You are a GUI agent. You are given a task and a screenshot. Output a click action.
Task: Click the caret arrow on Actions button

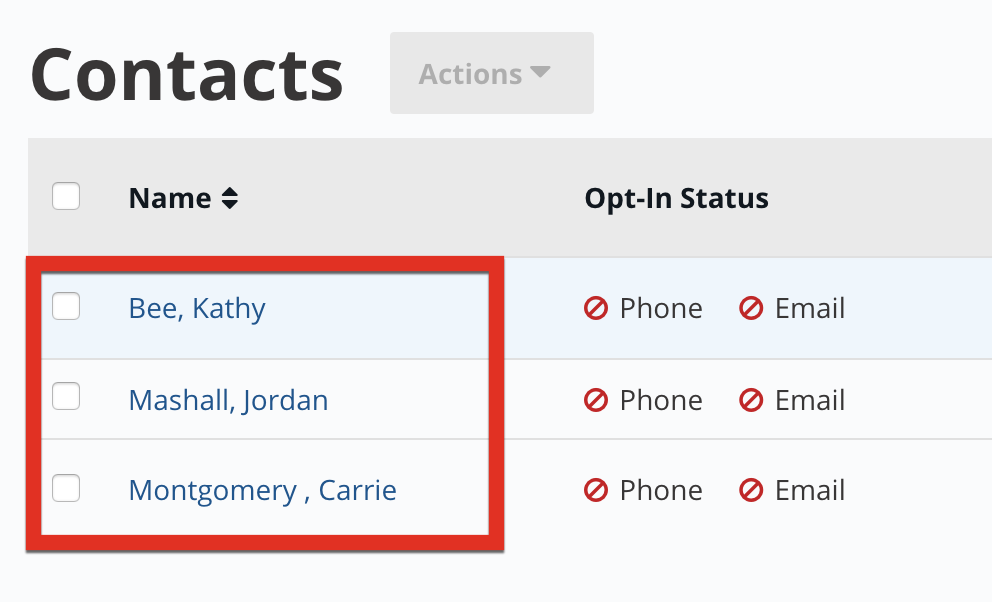click(x=540, y=71)
